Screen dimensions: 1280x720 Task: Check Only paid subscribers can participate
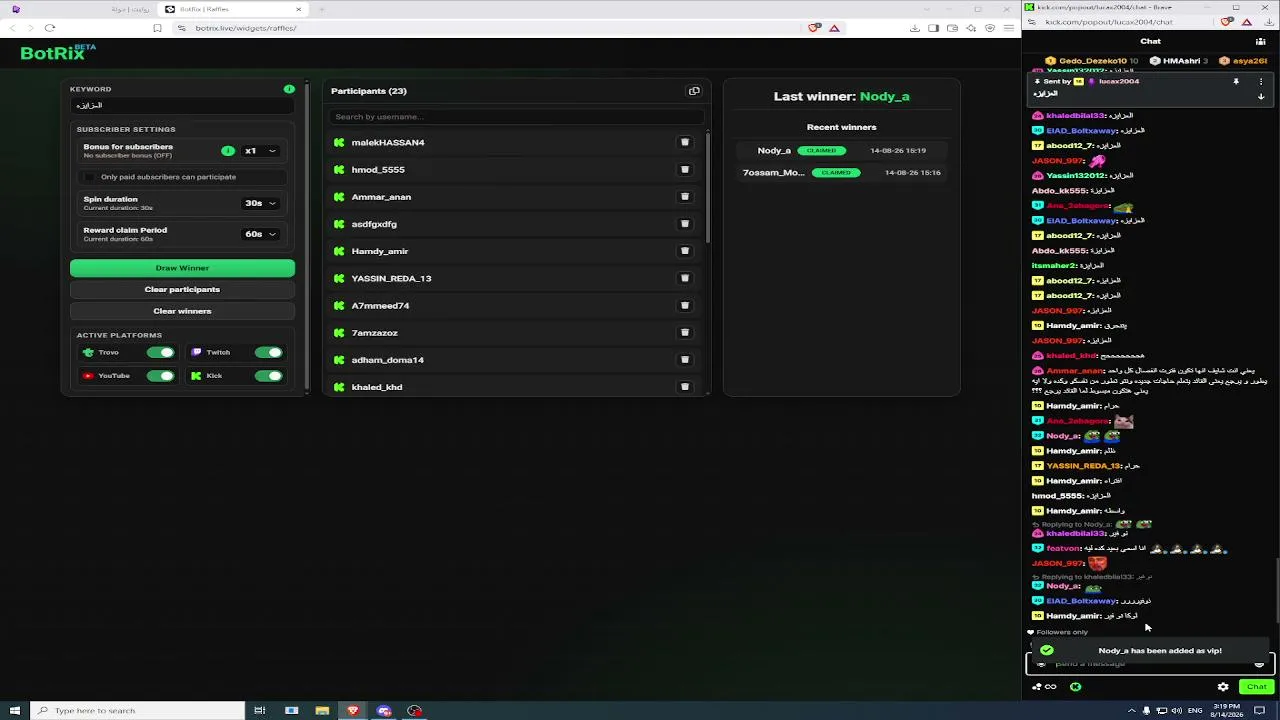click(x=90, y=177)
